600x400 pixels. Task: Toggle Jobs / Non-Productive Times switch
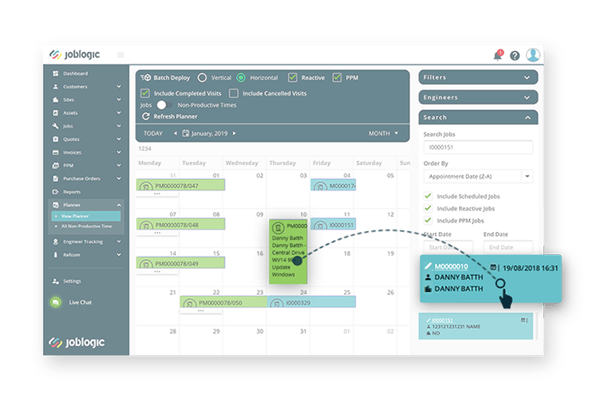pos(162,104)
